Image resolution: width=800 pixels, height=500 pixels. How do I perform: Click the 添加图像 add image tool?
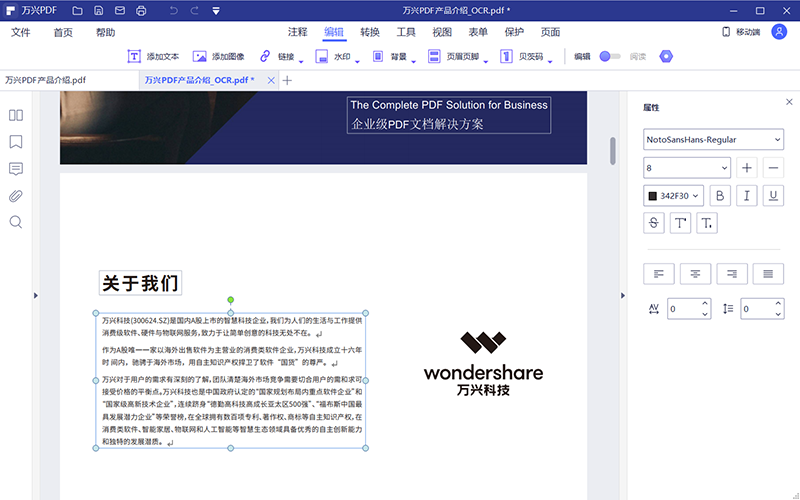(x=218, y=56)
